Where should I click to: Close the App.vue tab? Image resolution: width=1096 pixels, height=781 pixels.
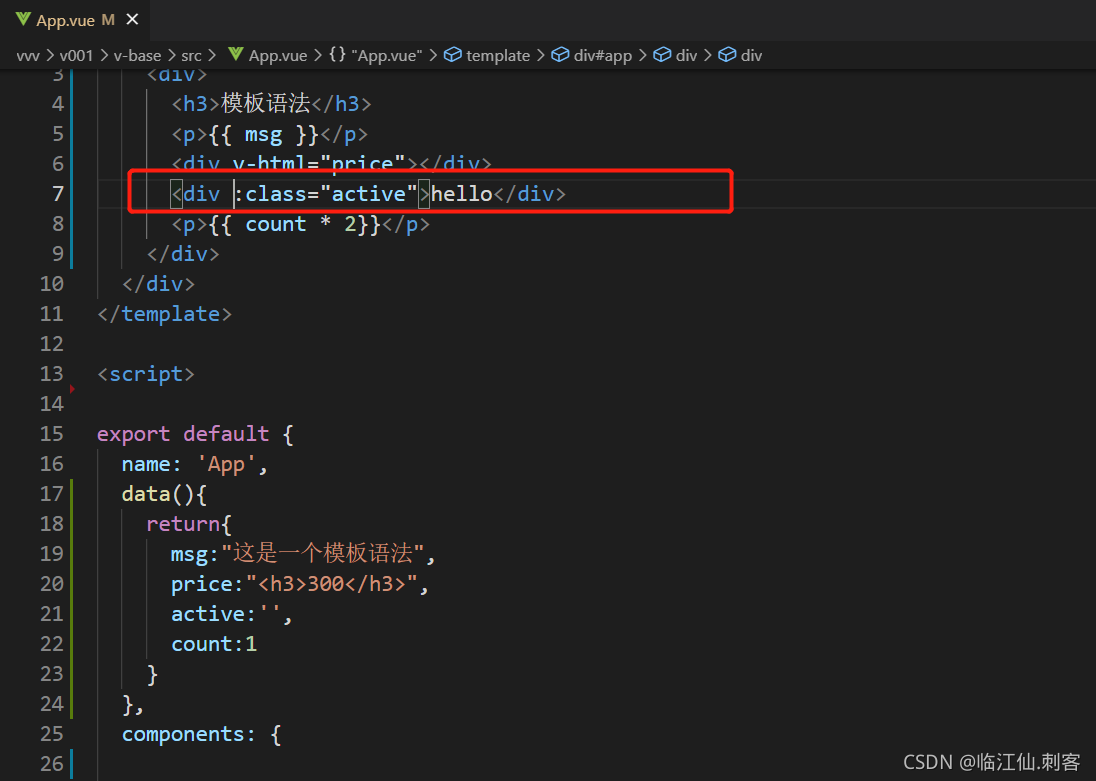[132, 20]
